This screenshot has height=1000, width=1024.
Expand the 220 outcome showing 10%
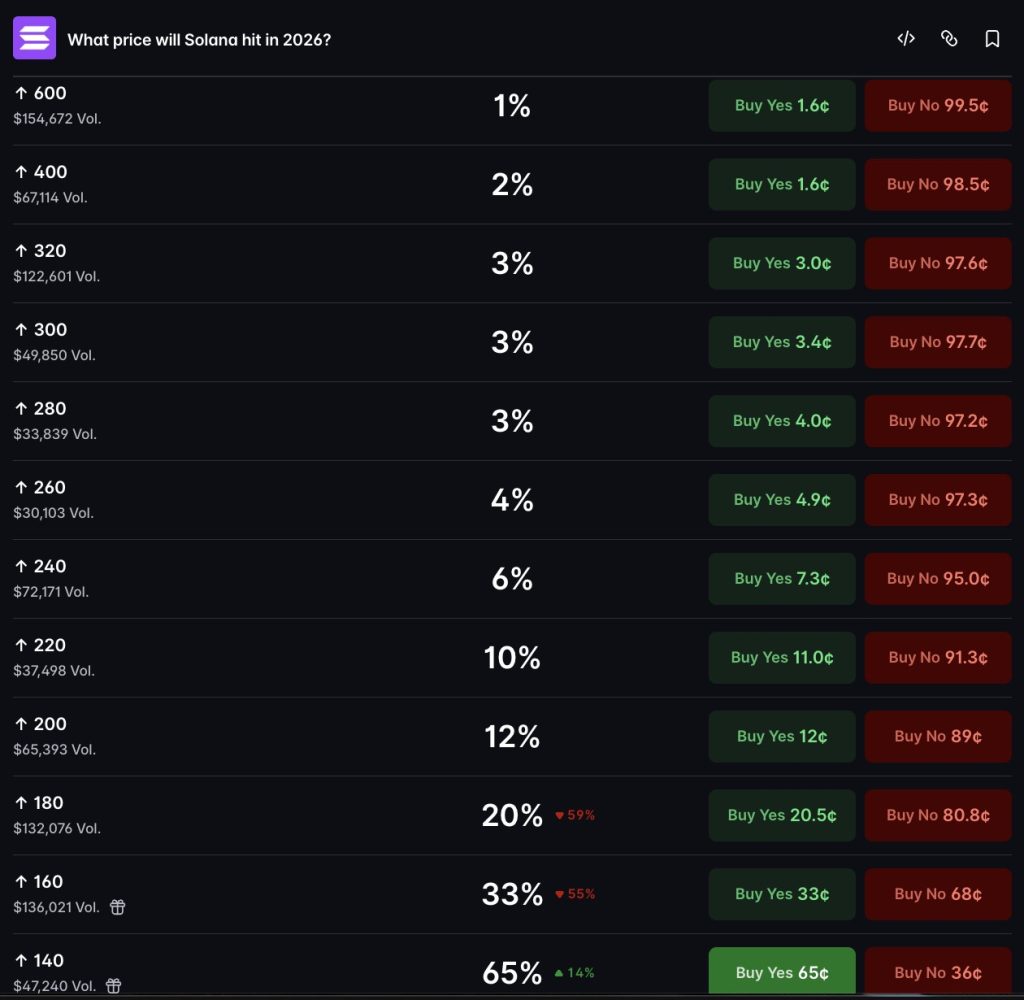tap(512, 658)
